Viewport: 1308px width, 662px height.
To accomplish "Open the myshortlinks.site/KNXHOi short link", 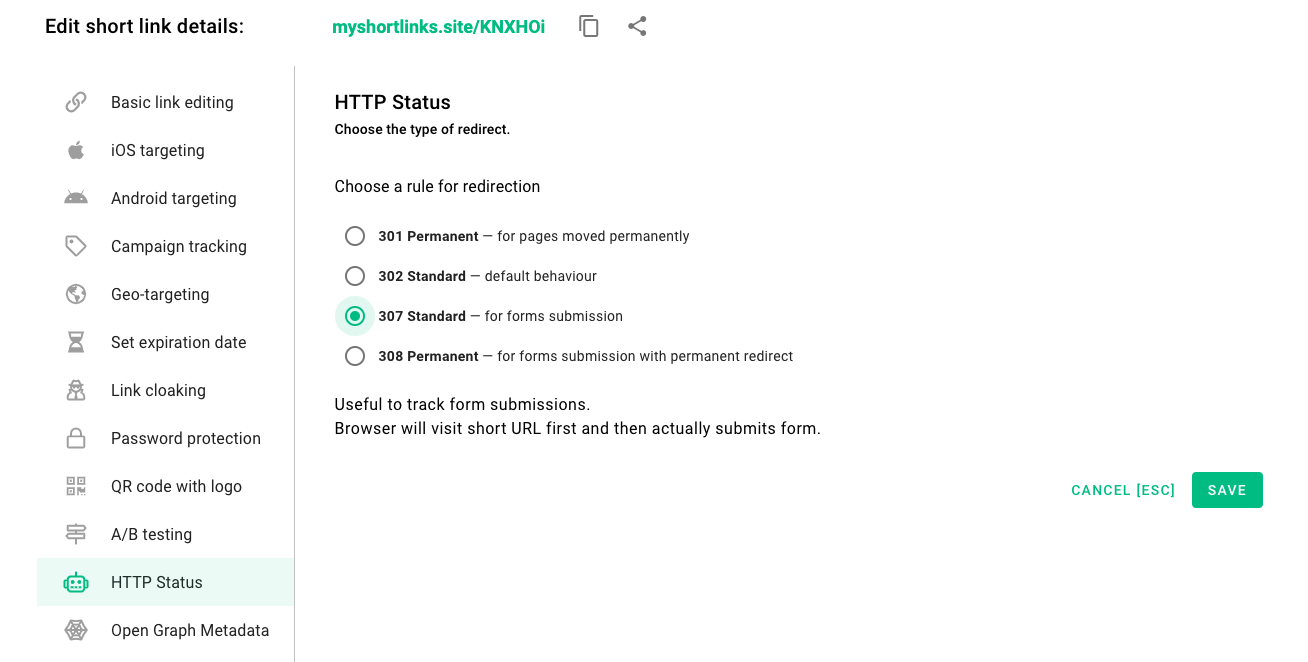I will pyautogui.click(x=438, y=27).
